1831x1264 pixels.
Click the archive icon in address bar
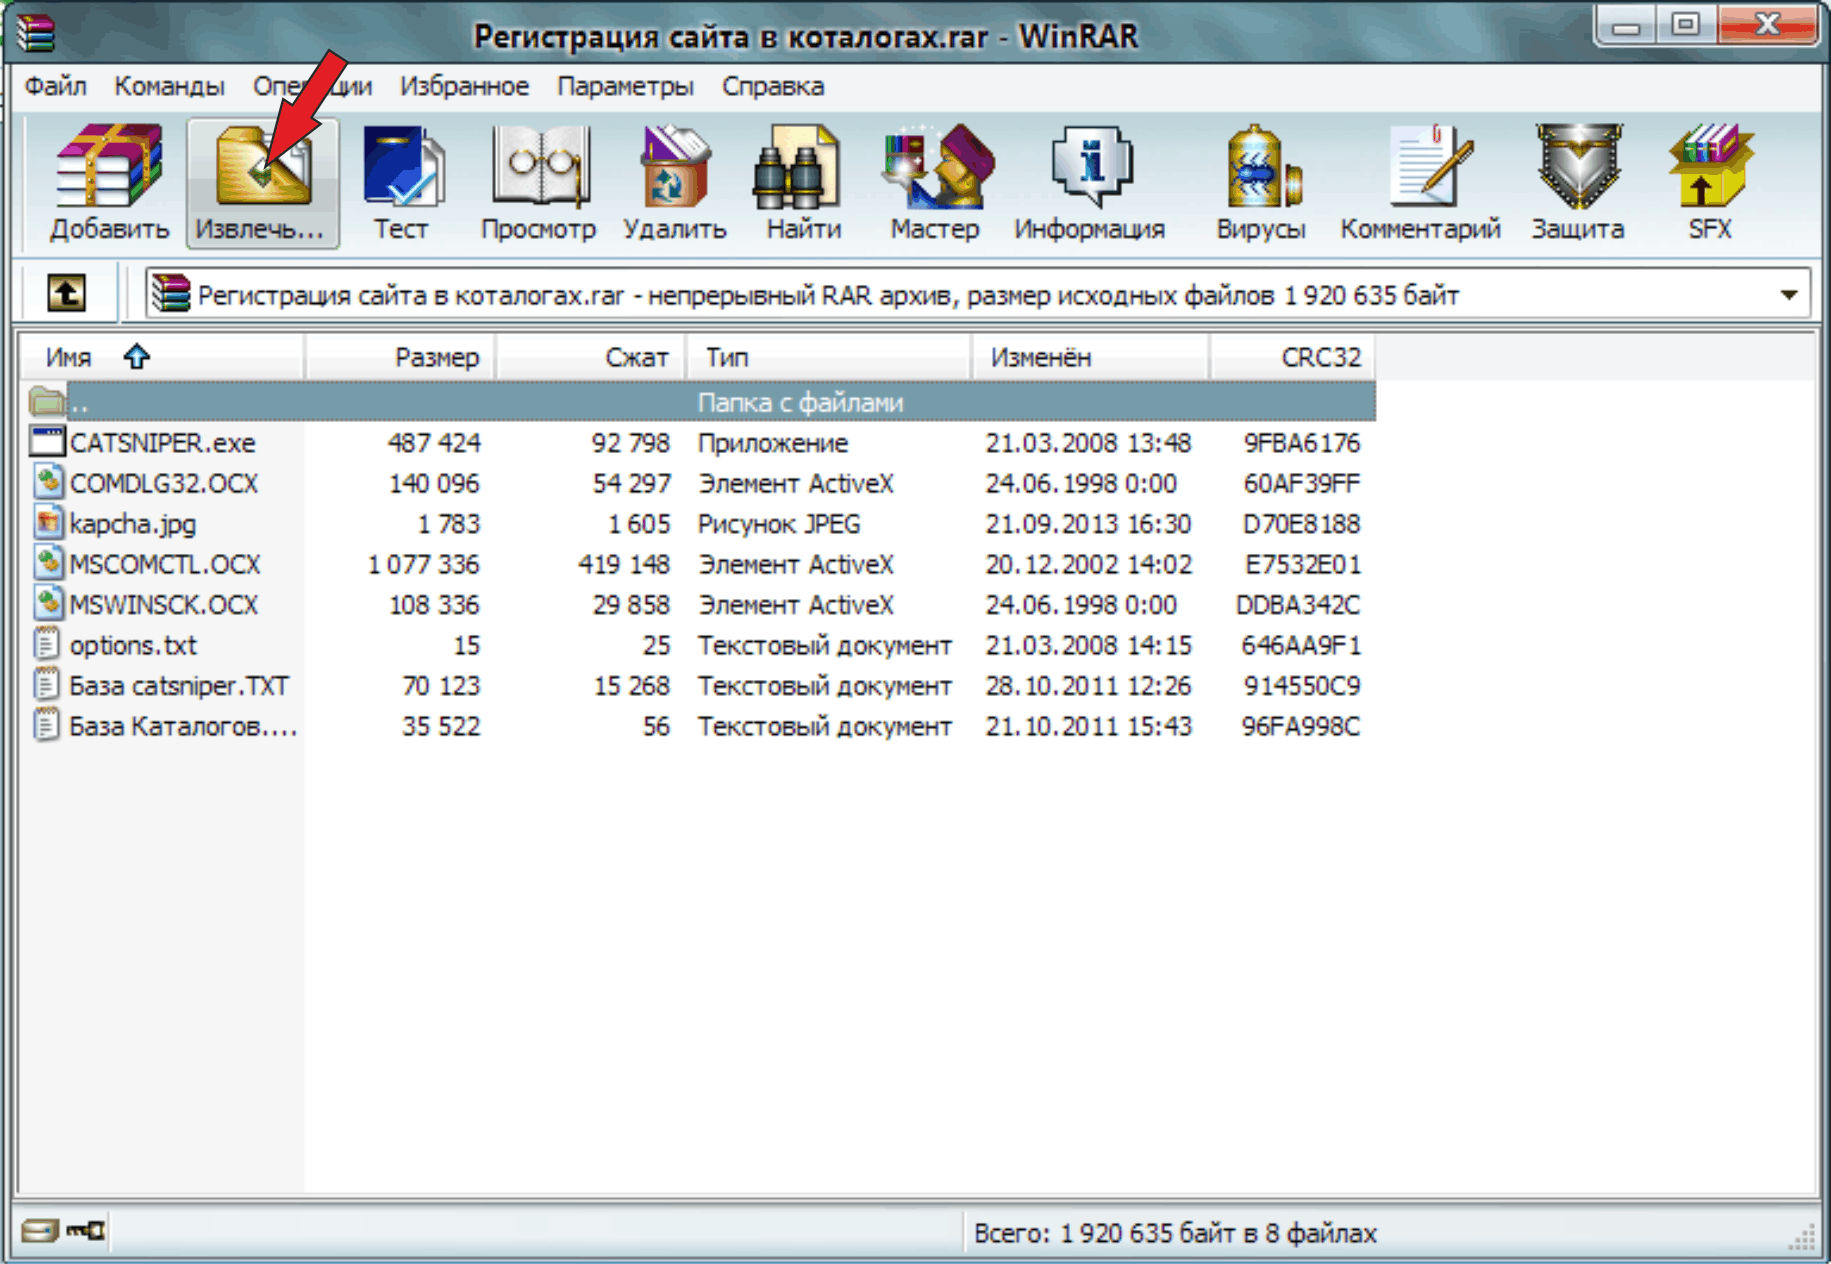point(171,293)
